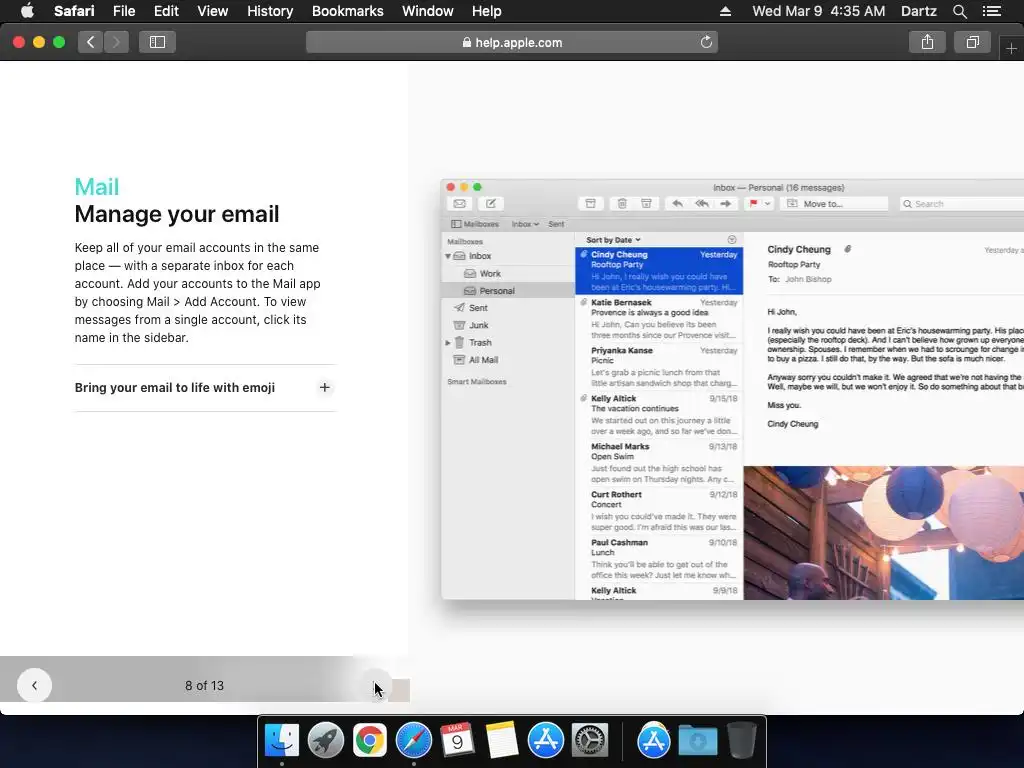
Task: Select the Junk mailbox
Action: coord(507,325)
